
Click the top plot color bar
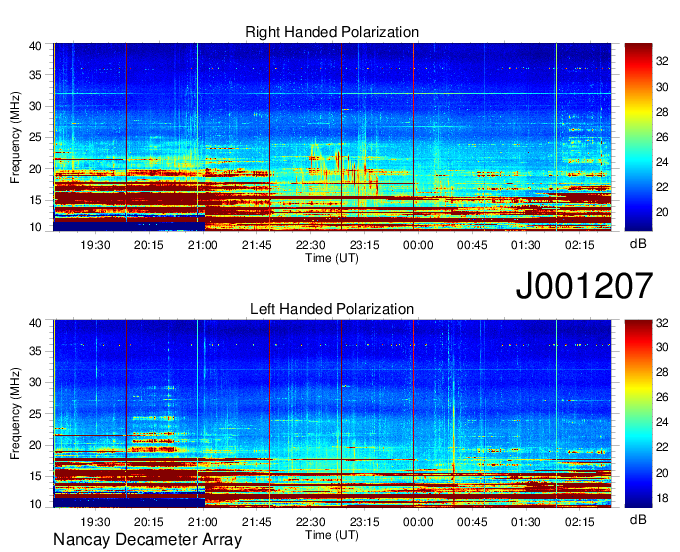tap(638, 137)
